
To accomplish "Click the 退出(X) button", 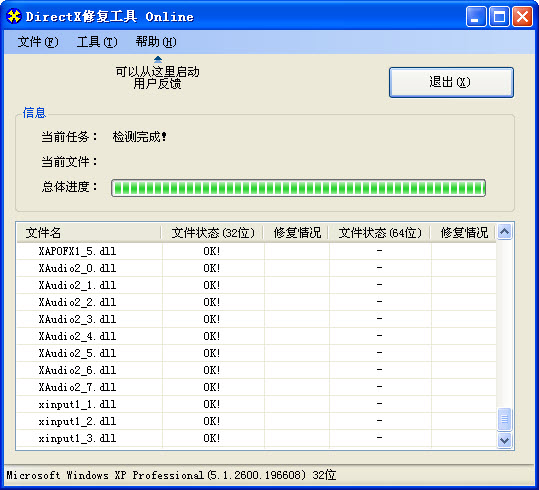I will [451, 82].
